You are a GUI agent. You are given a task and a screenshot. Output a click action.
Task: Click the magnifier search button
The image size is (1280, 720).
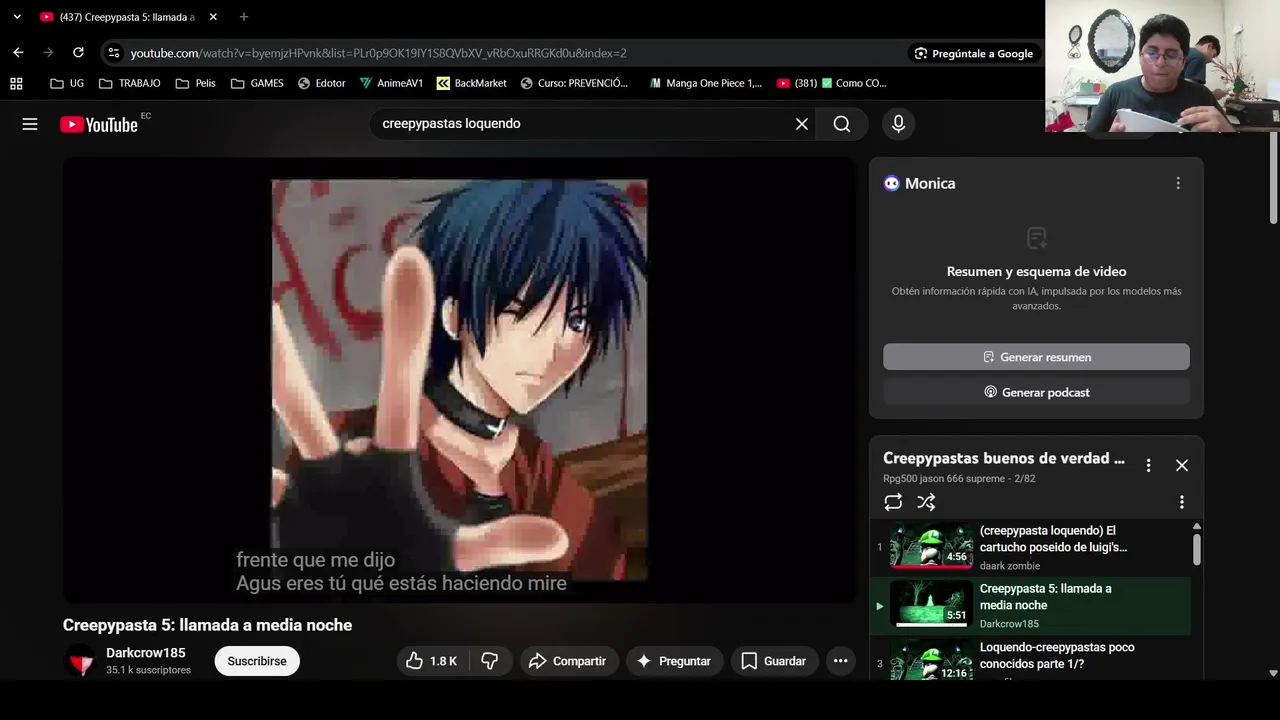[842, 124]
